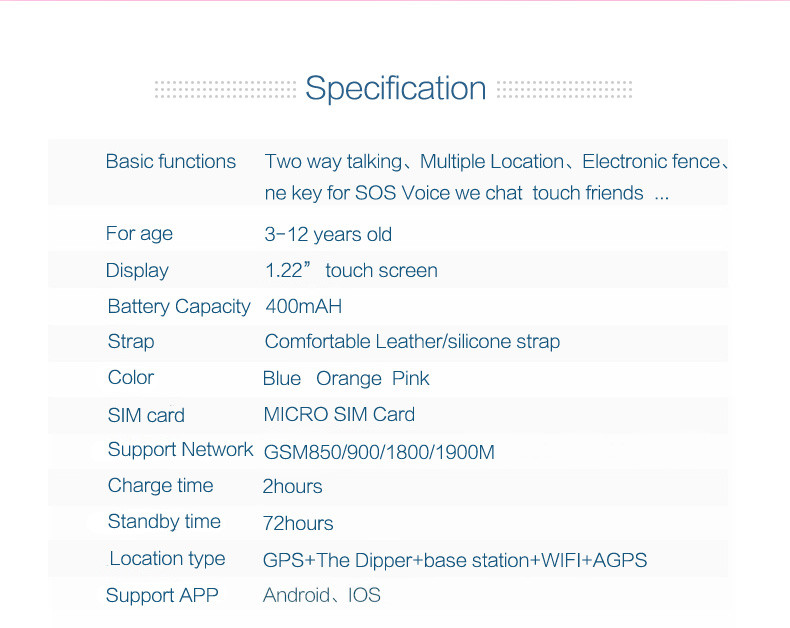The height and width of the screenshot is (628, 790).
Task: Click the Strap row label
Action: (x=131, y=342)
